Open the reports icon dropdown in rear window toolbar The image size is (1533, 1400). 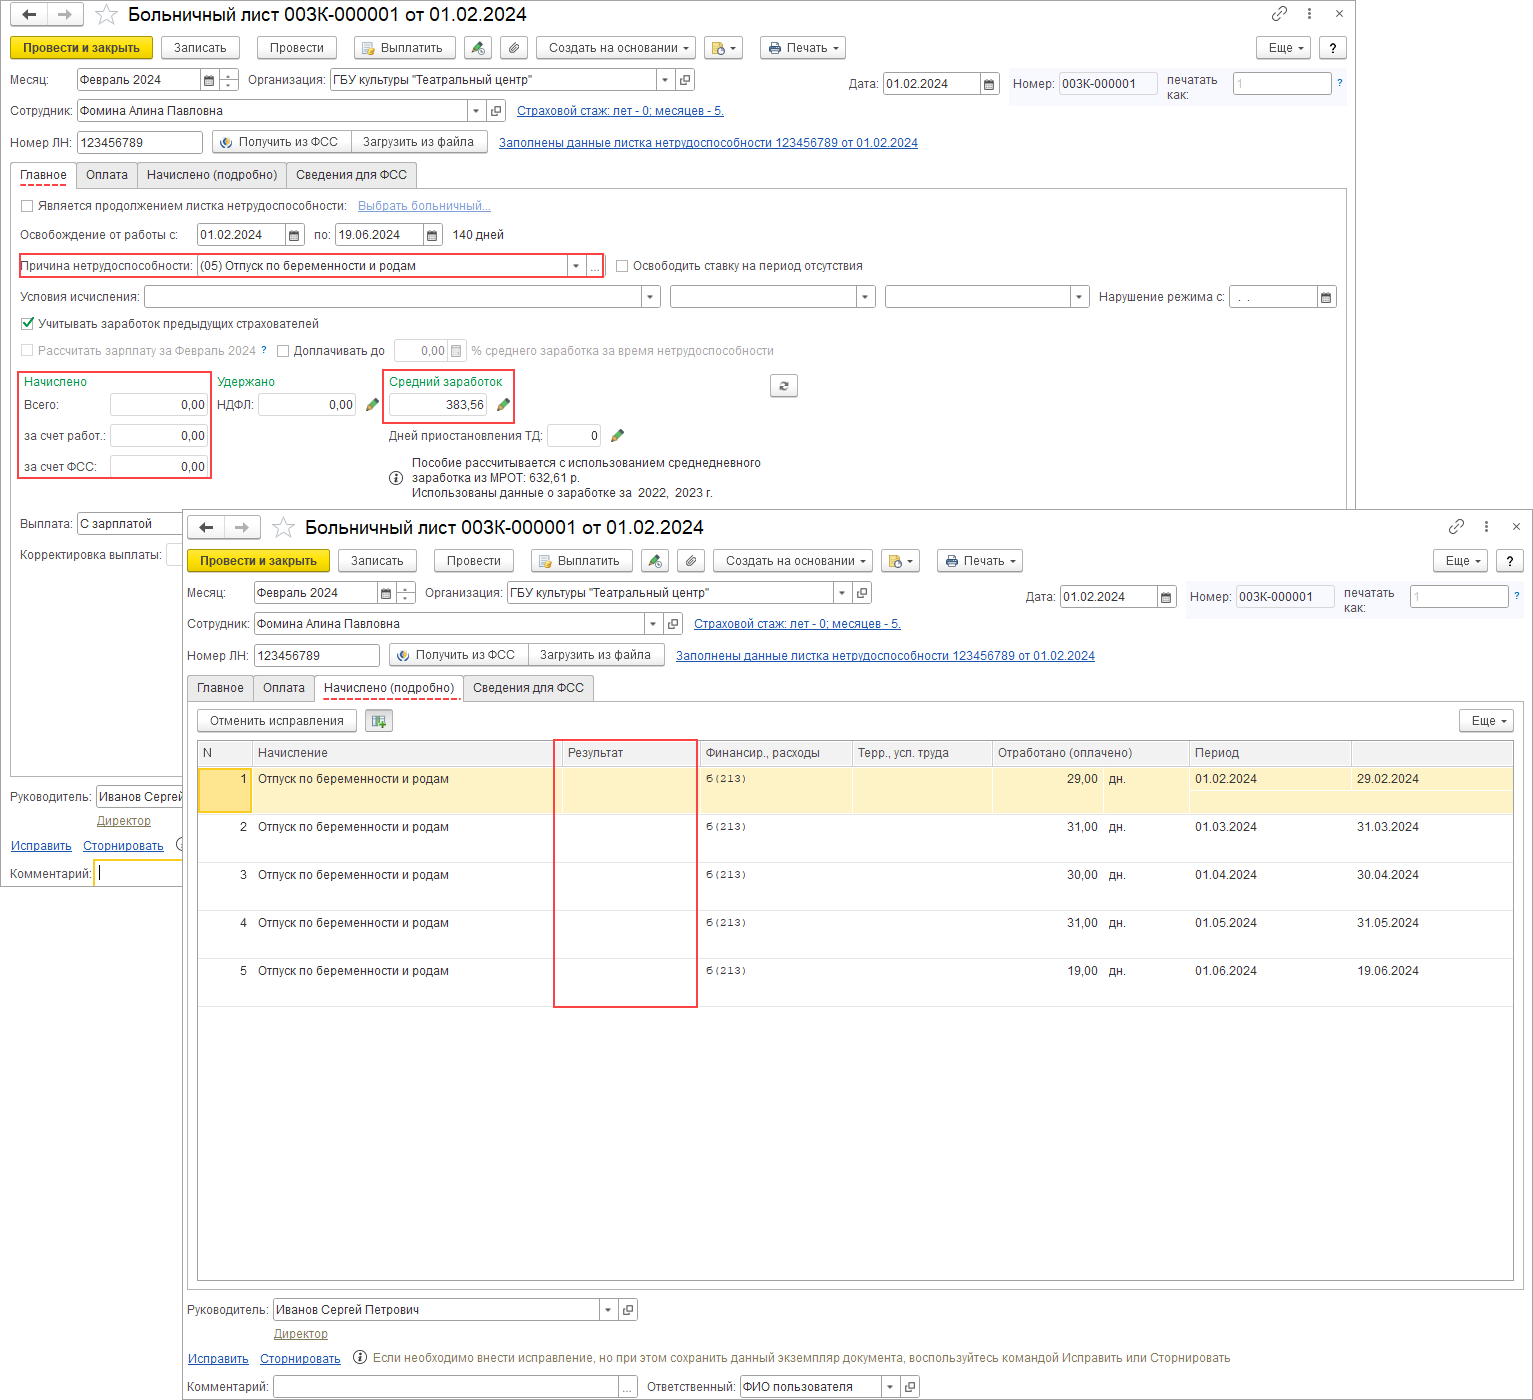click(723, 48)
